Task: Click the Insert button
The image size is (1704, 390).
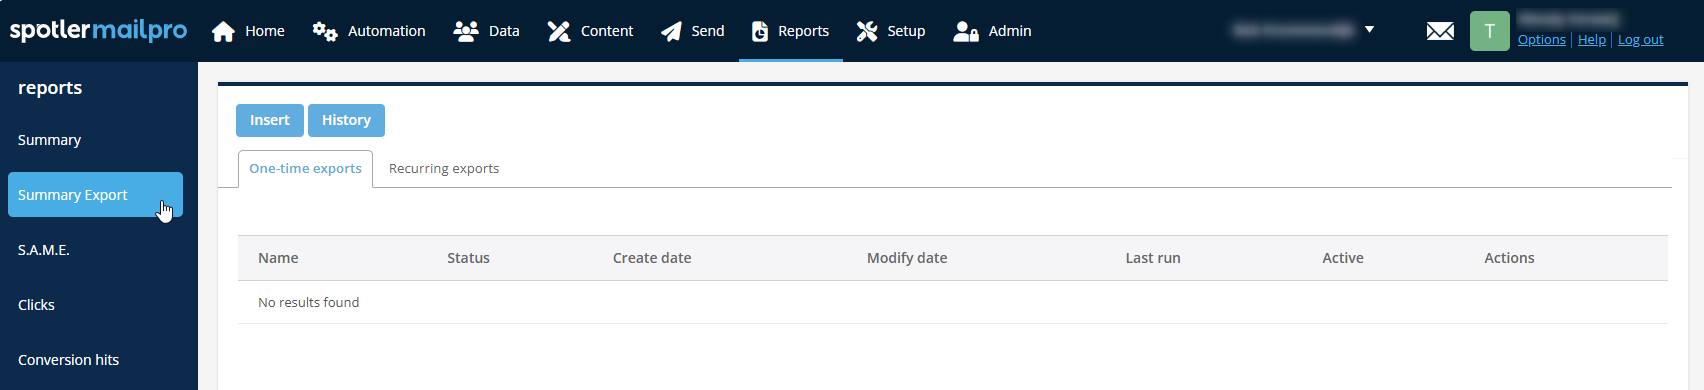Action: click(x=270, y=120)
